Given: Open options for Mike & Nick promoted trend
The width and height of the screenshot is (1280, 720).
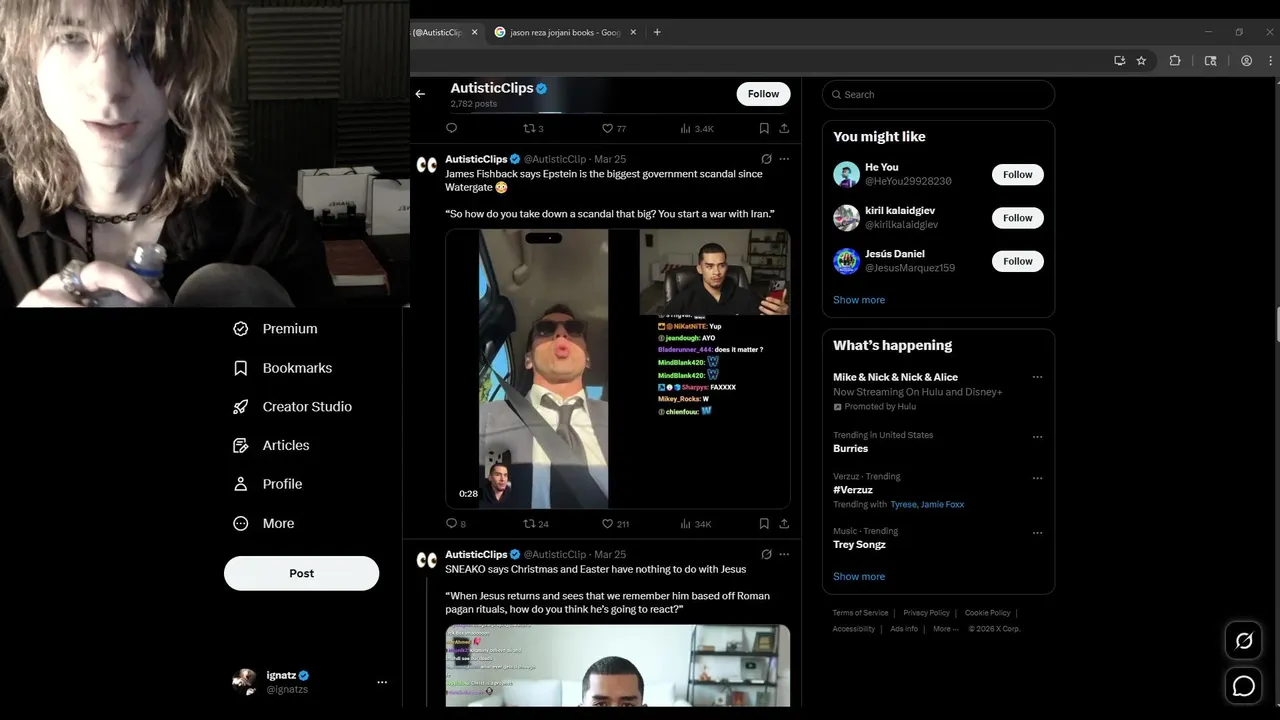Looking at the screenshot, I should click(x=1037, y=377).
